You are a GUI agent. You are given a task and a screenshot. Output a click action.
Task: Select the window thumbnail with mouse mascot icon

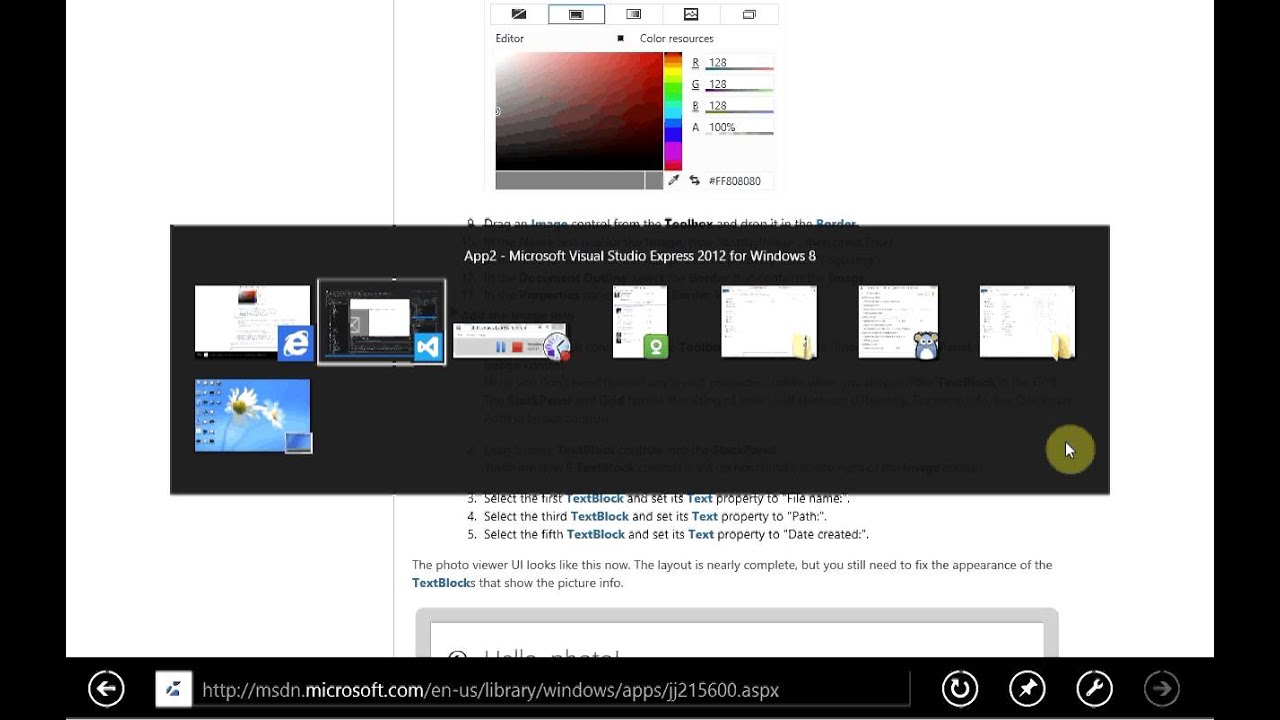point(898,321)
